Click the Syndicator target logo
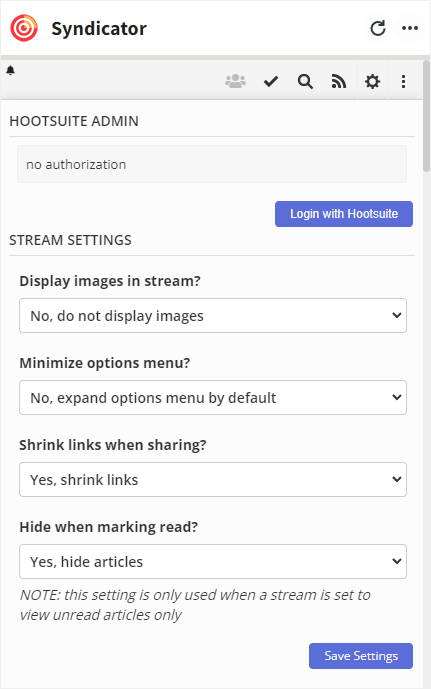The image size is (431, 689). tap(24, 28)
